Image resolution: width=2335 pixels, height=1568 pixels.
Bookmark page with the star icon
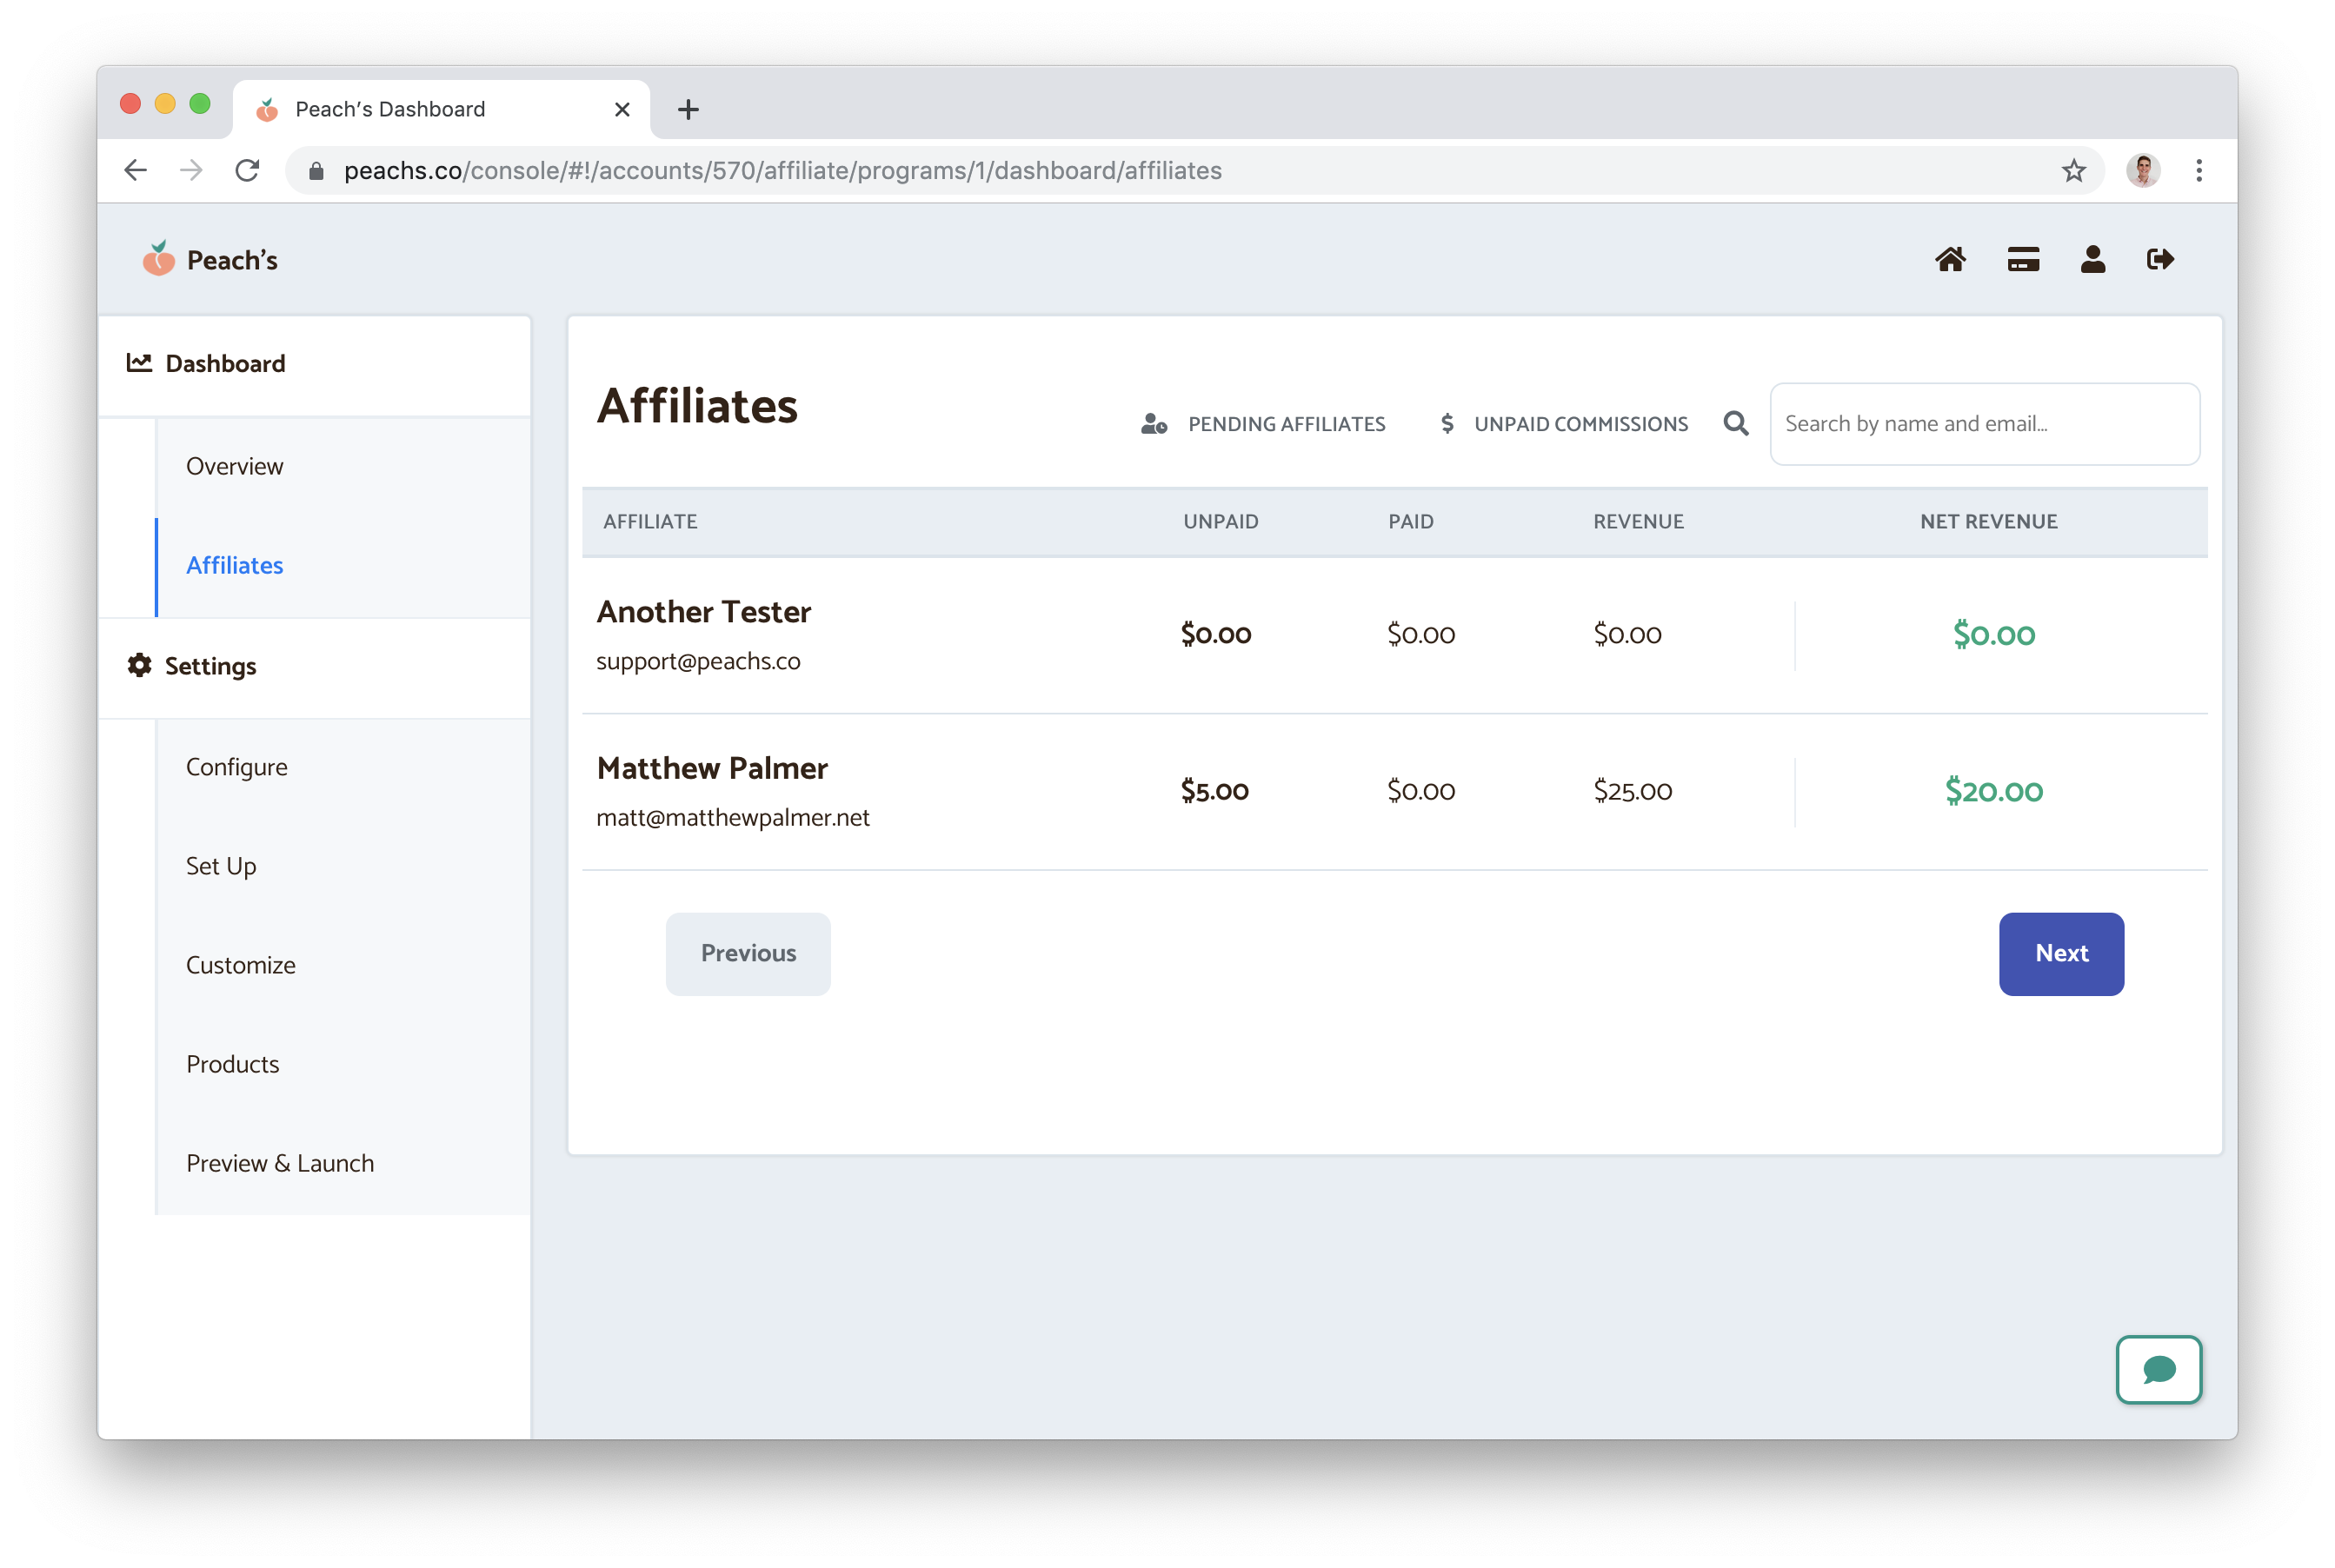coord(2073,171)
